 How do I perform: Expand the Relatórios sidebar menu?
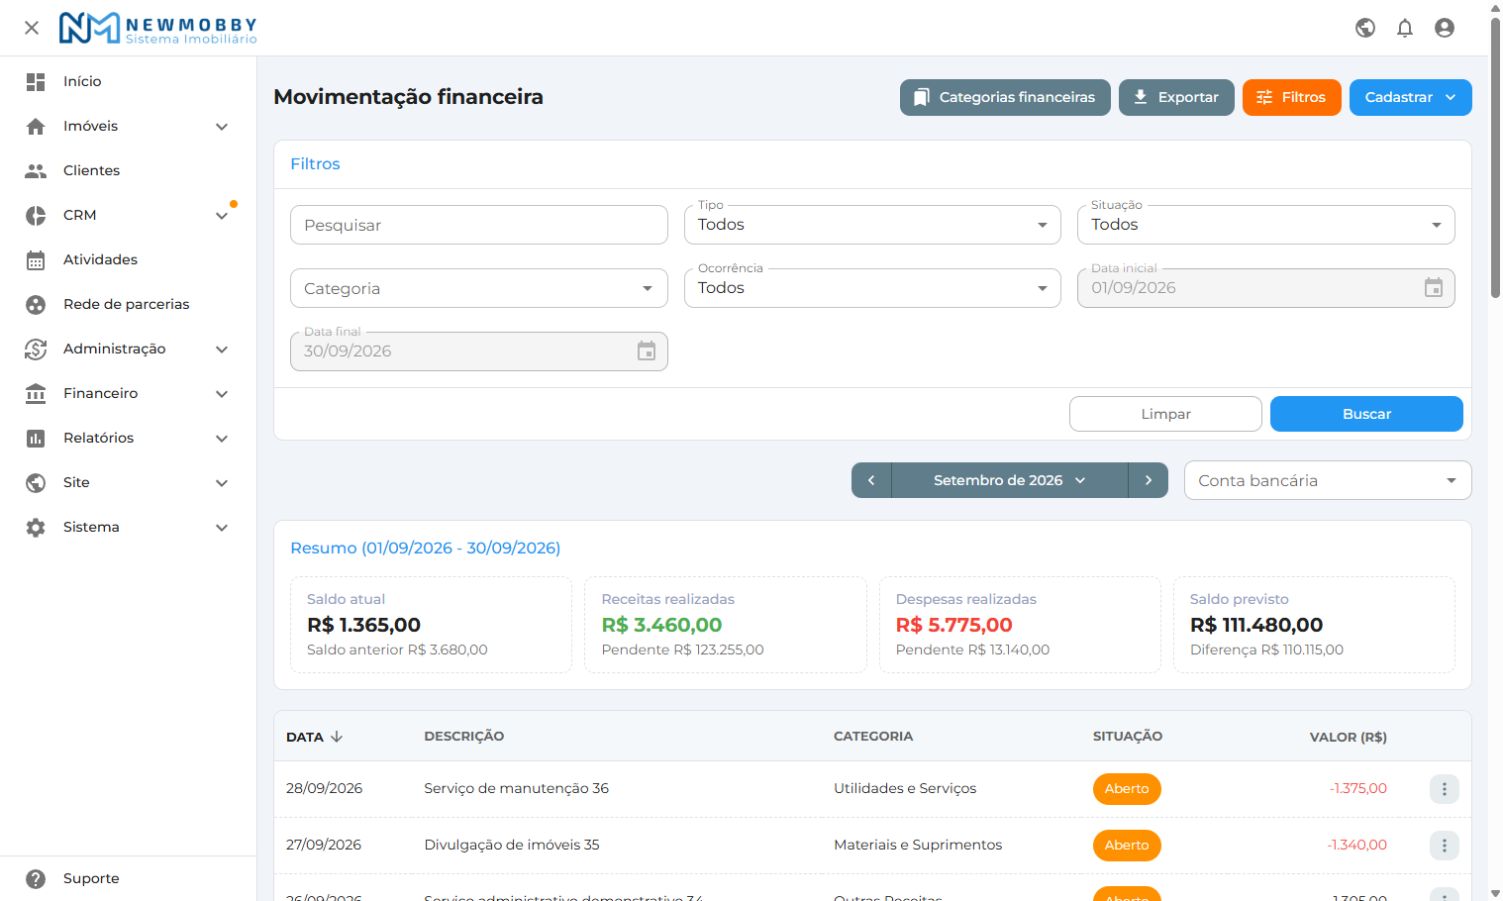click(128, 438)
